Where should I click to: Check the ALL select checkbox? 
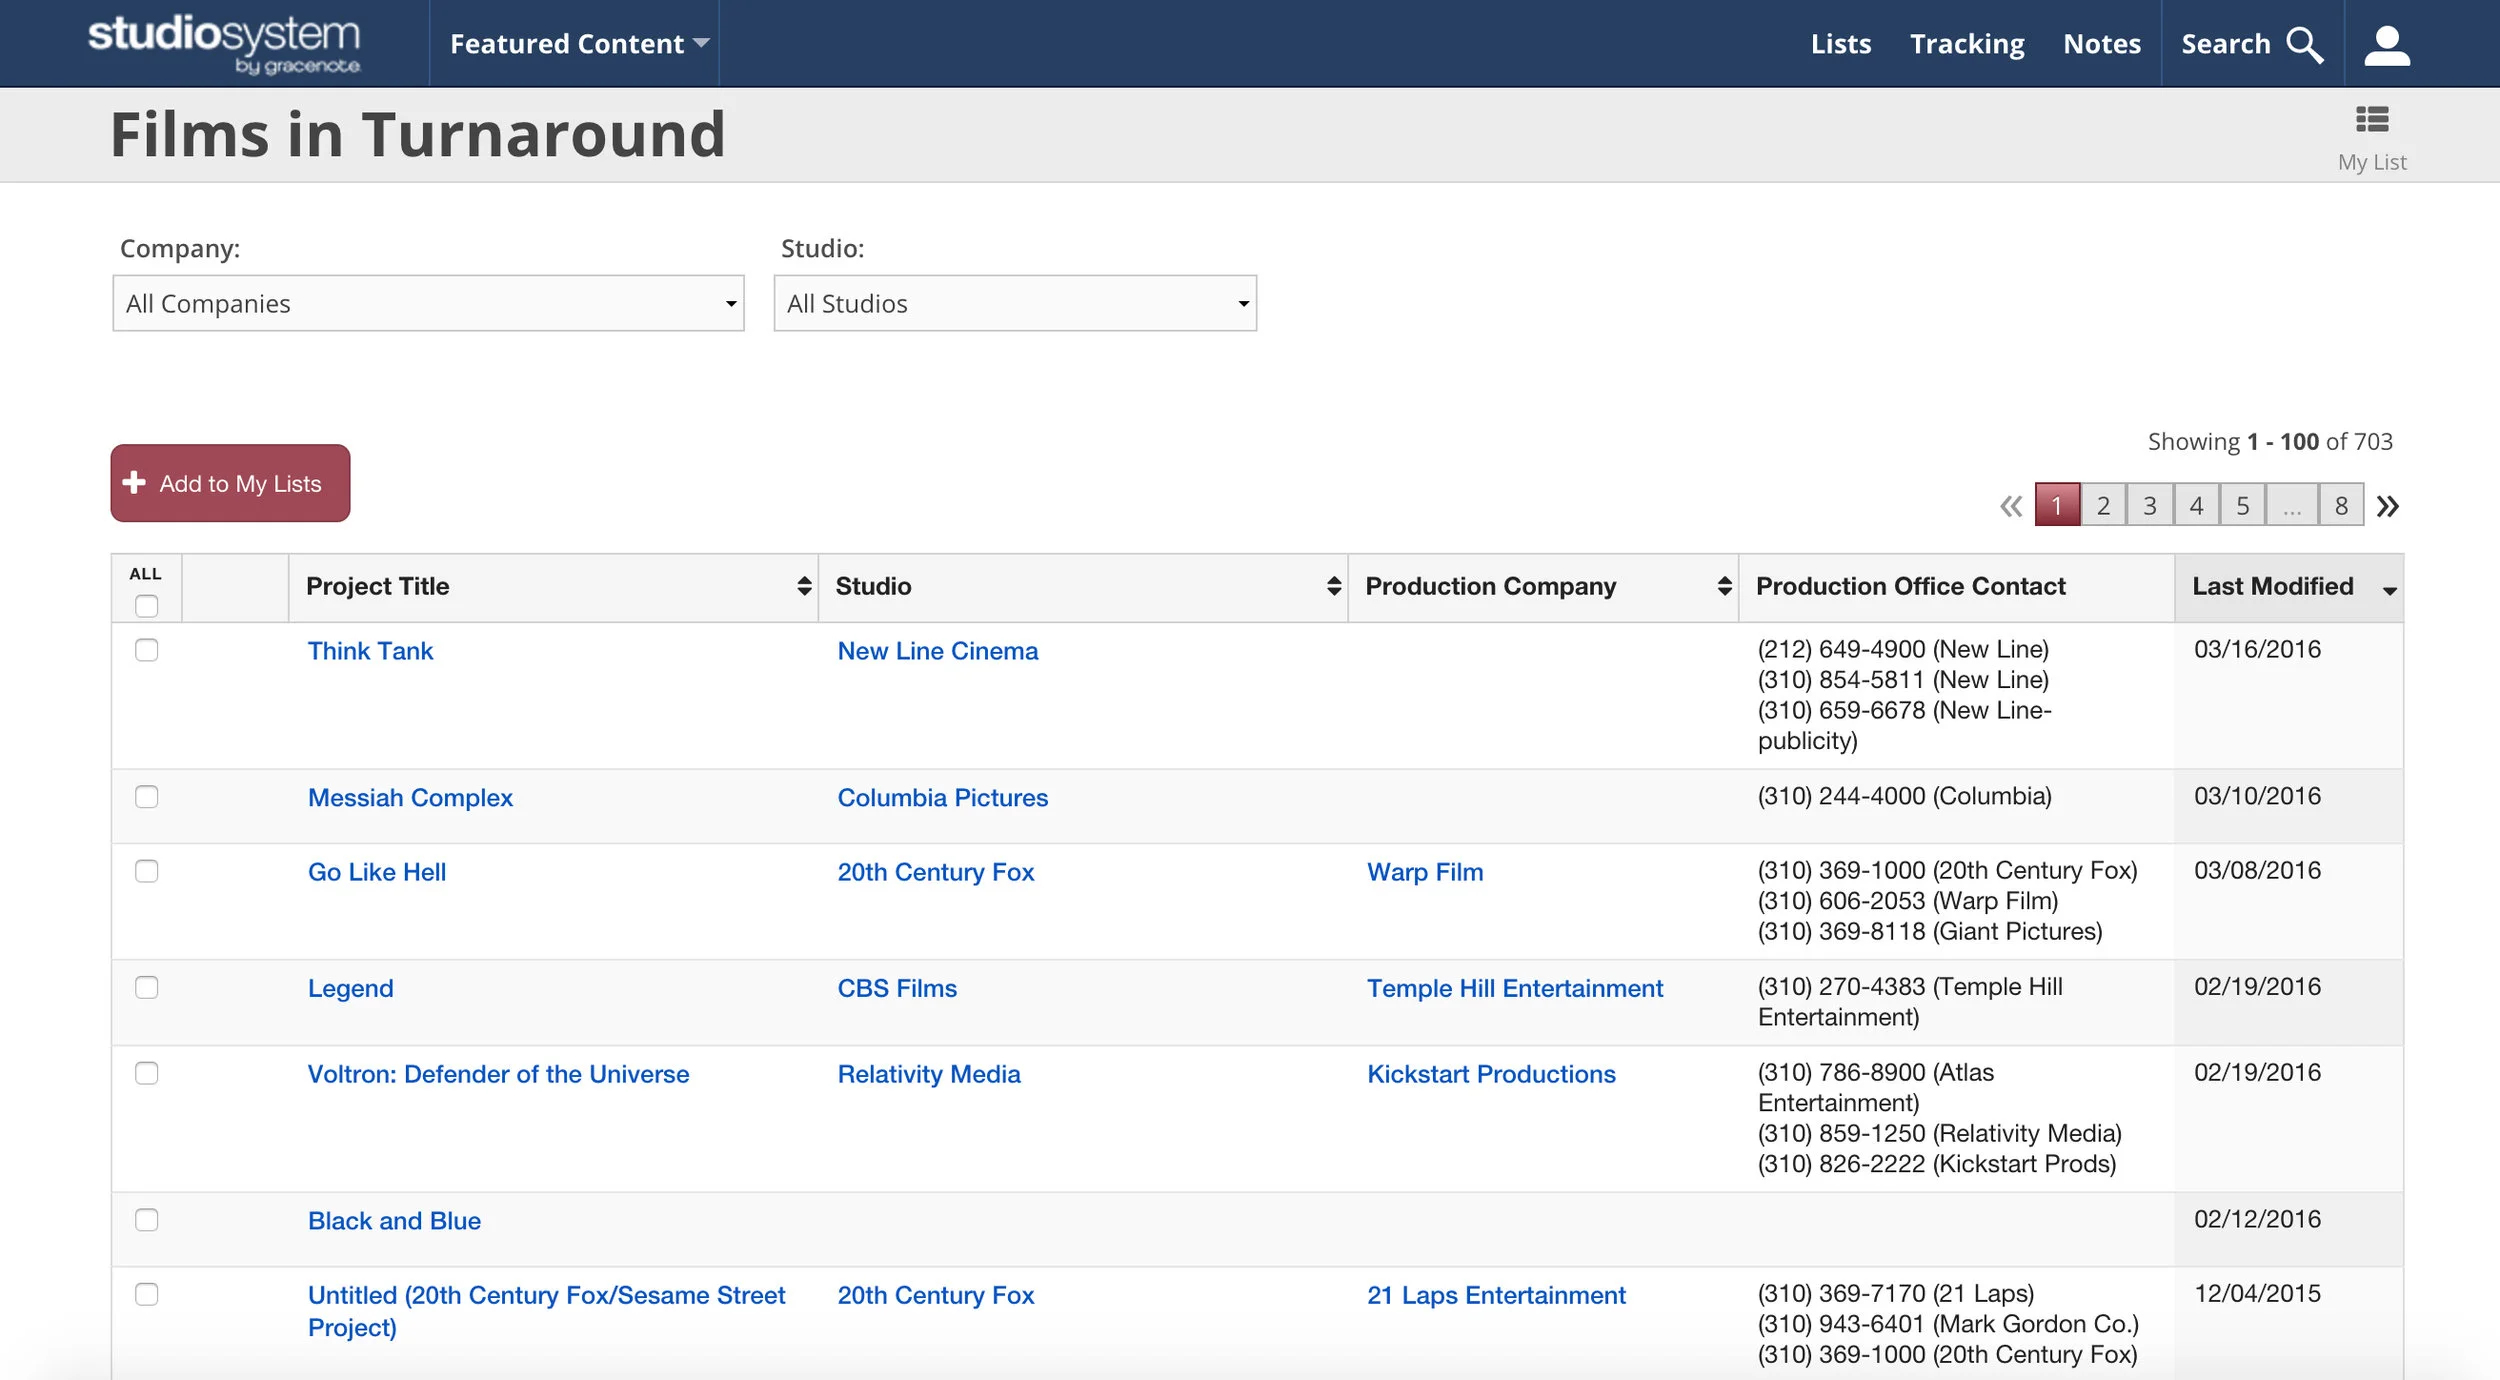[x=147, y=606]
